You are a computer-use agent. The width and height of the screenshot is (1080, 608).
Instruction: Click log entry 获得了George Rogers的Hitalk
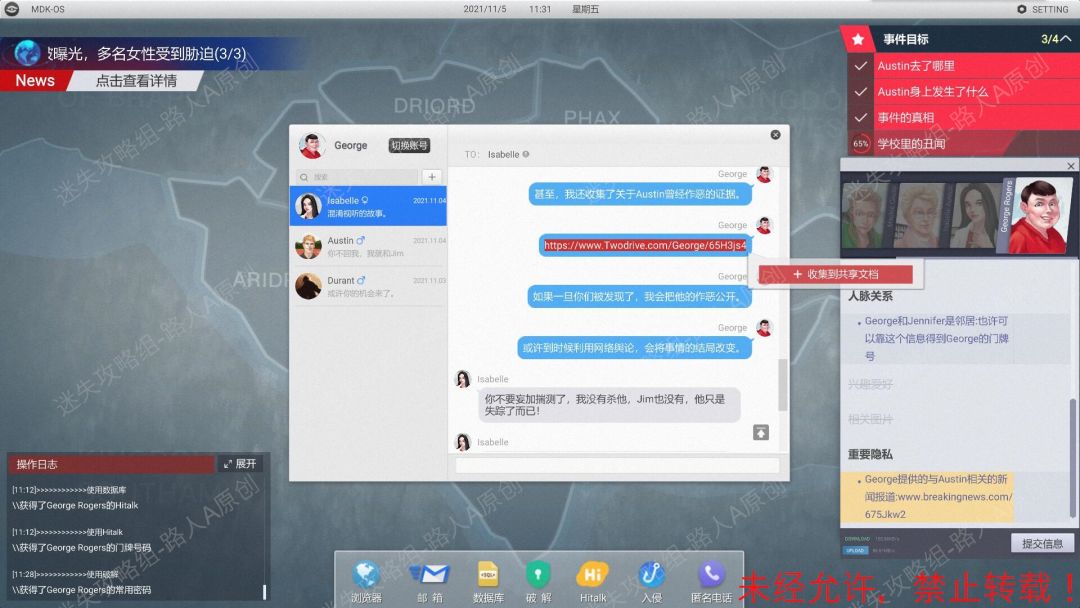pos(75,505)
